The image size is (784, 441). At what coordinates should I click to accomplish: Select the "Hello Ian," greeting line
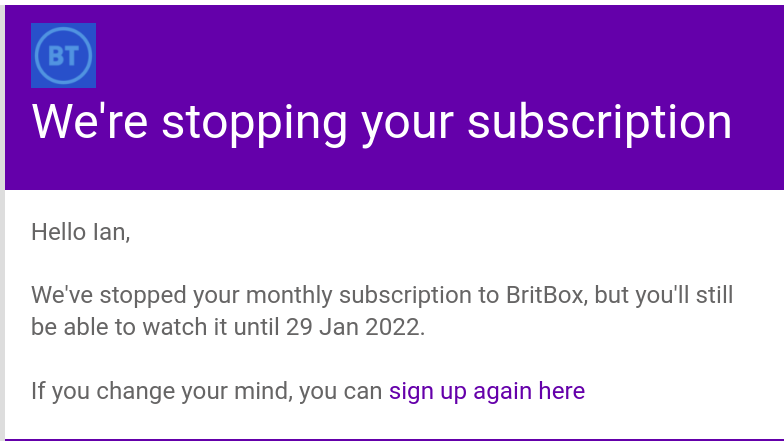(x=81, y=232)
